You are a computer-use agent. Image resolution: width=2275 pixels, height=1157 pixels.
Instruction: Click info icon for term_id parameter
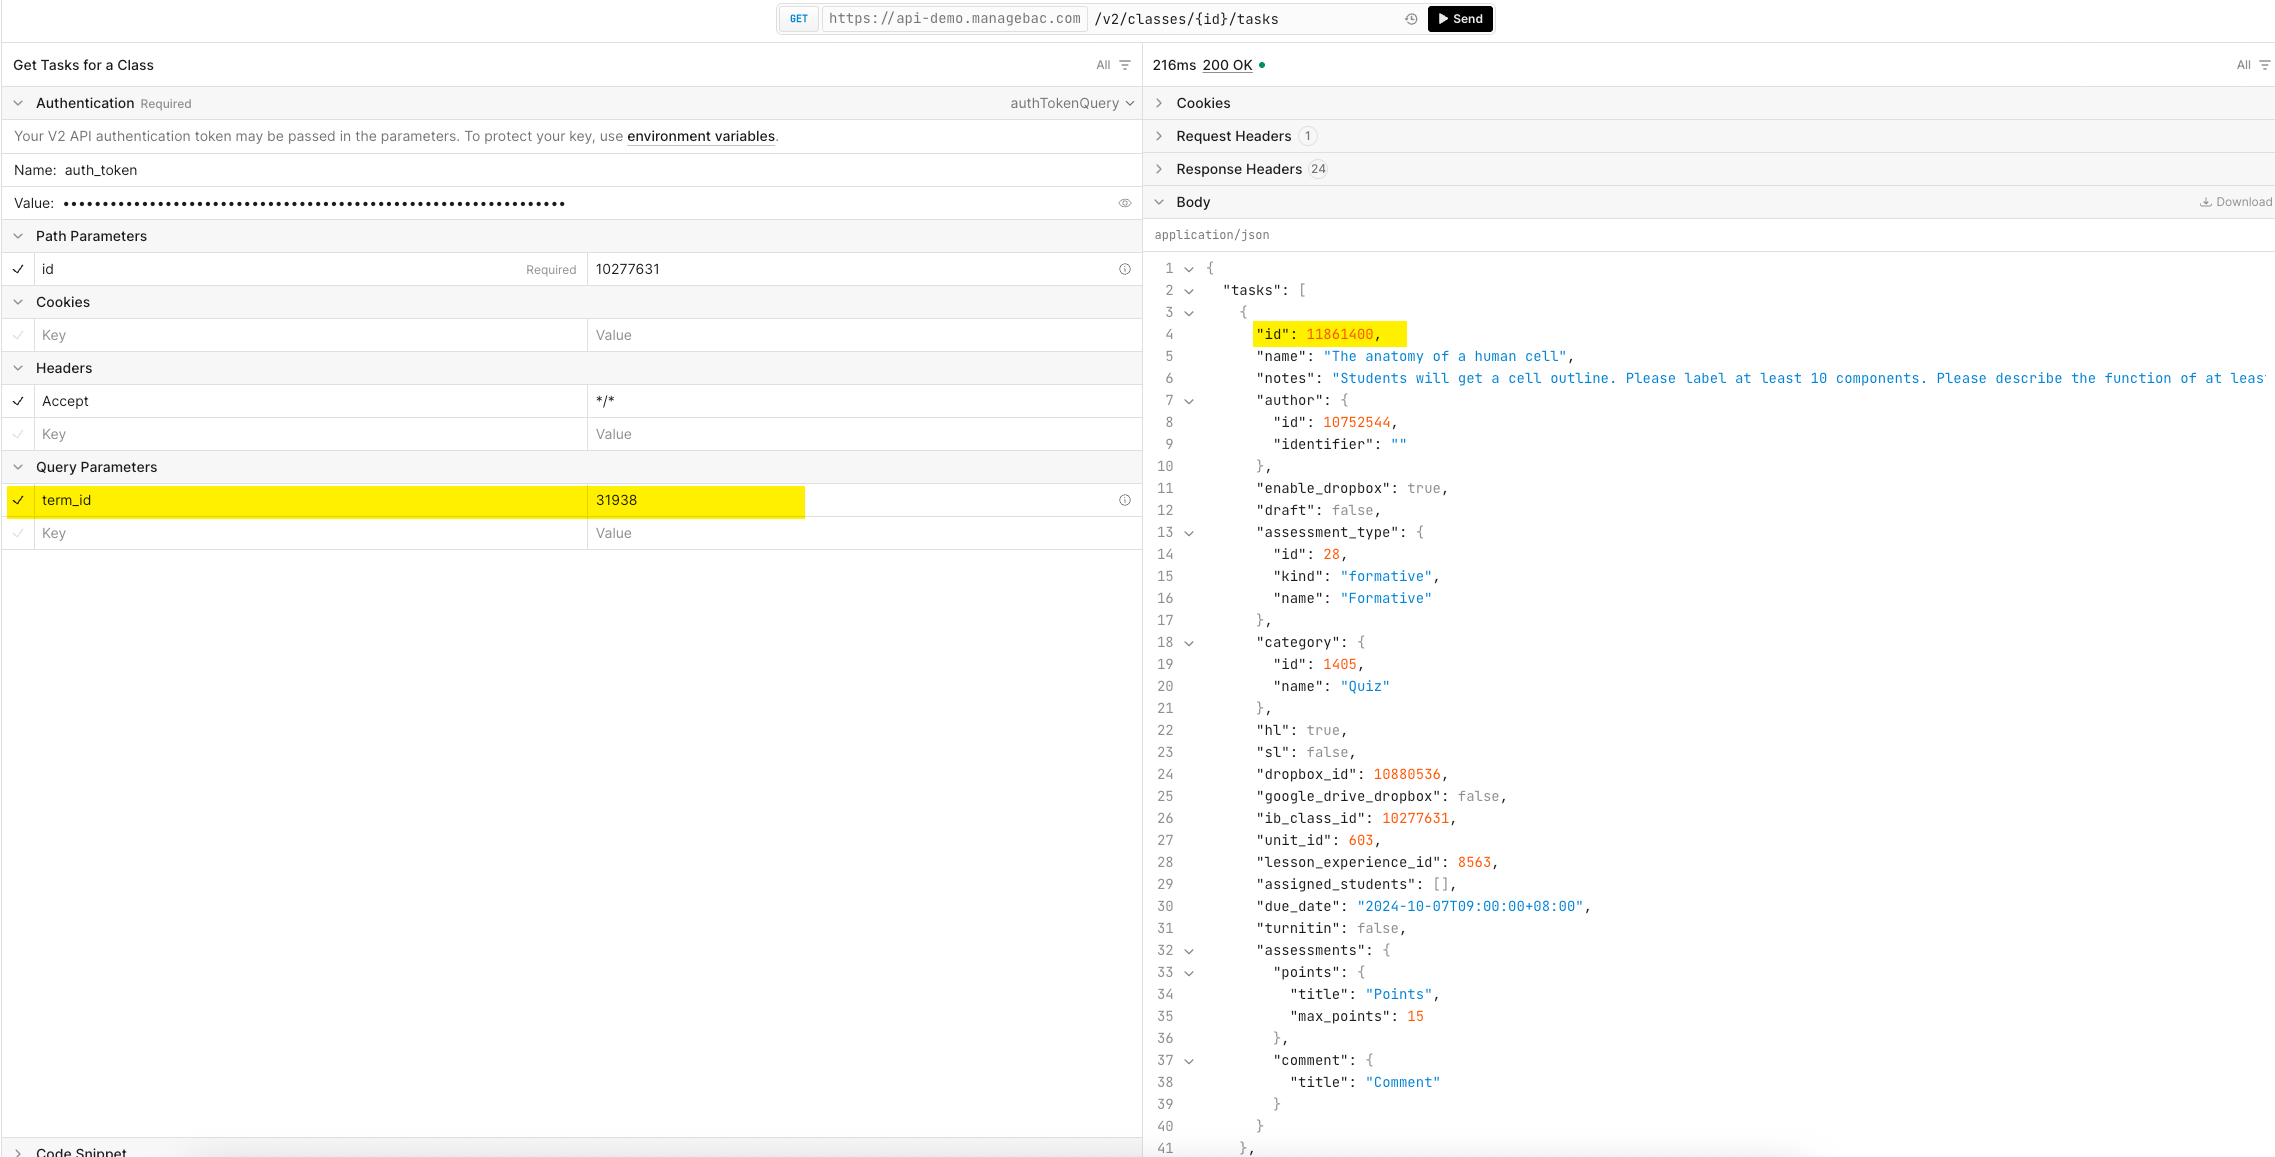click(1125, 500)
